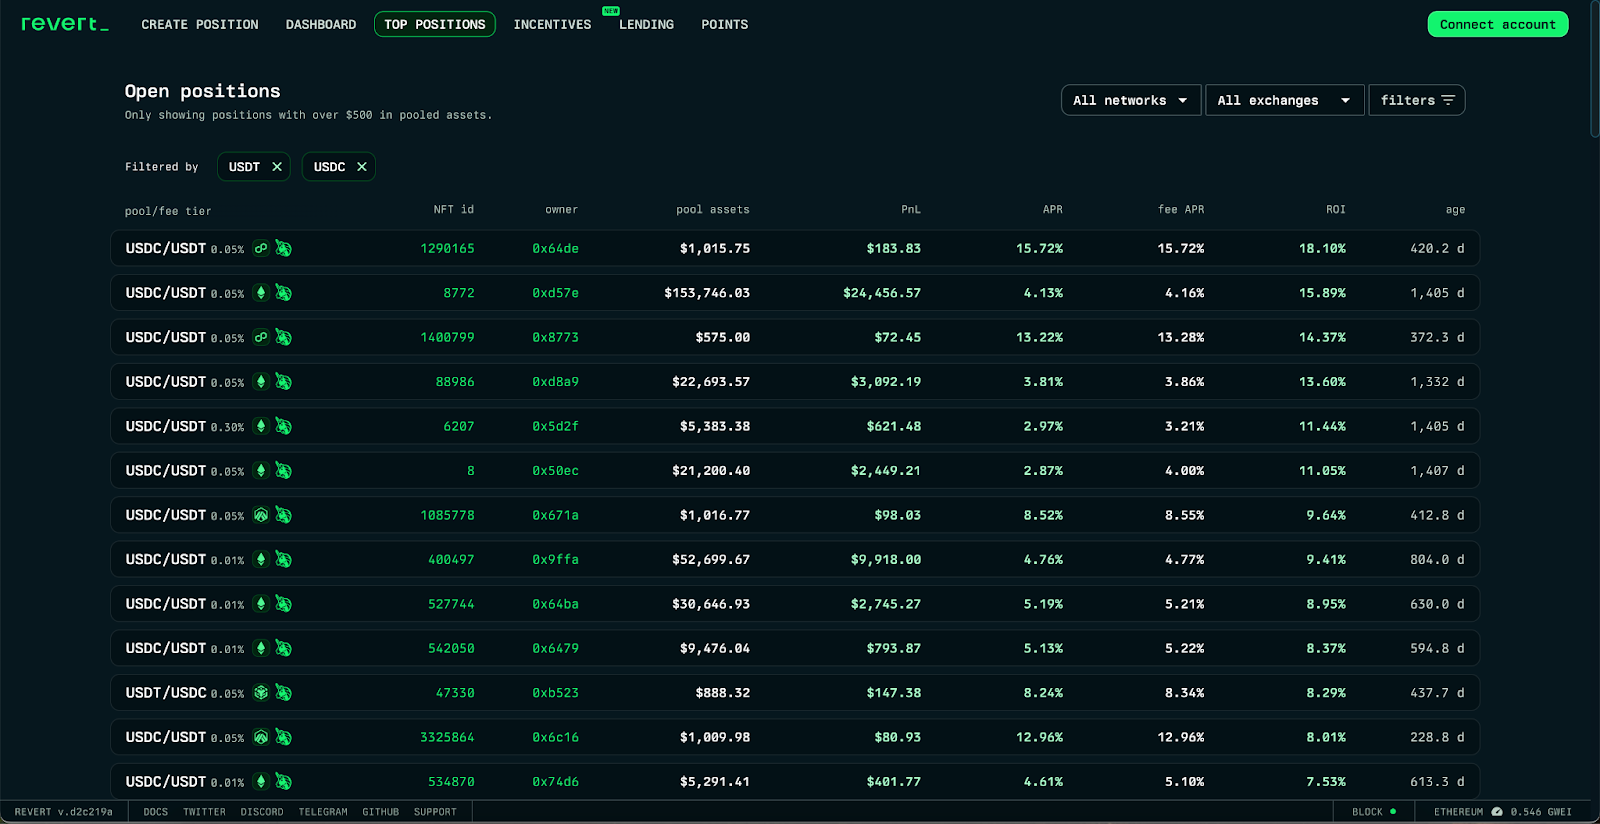The width and height of the screenshot is (1600, 824).
Task: Open the GITHUB footer link
Action: coord(380,812)
